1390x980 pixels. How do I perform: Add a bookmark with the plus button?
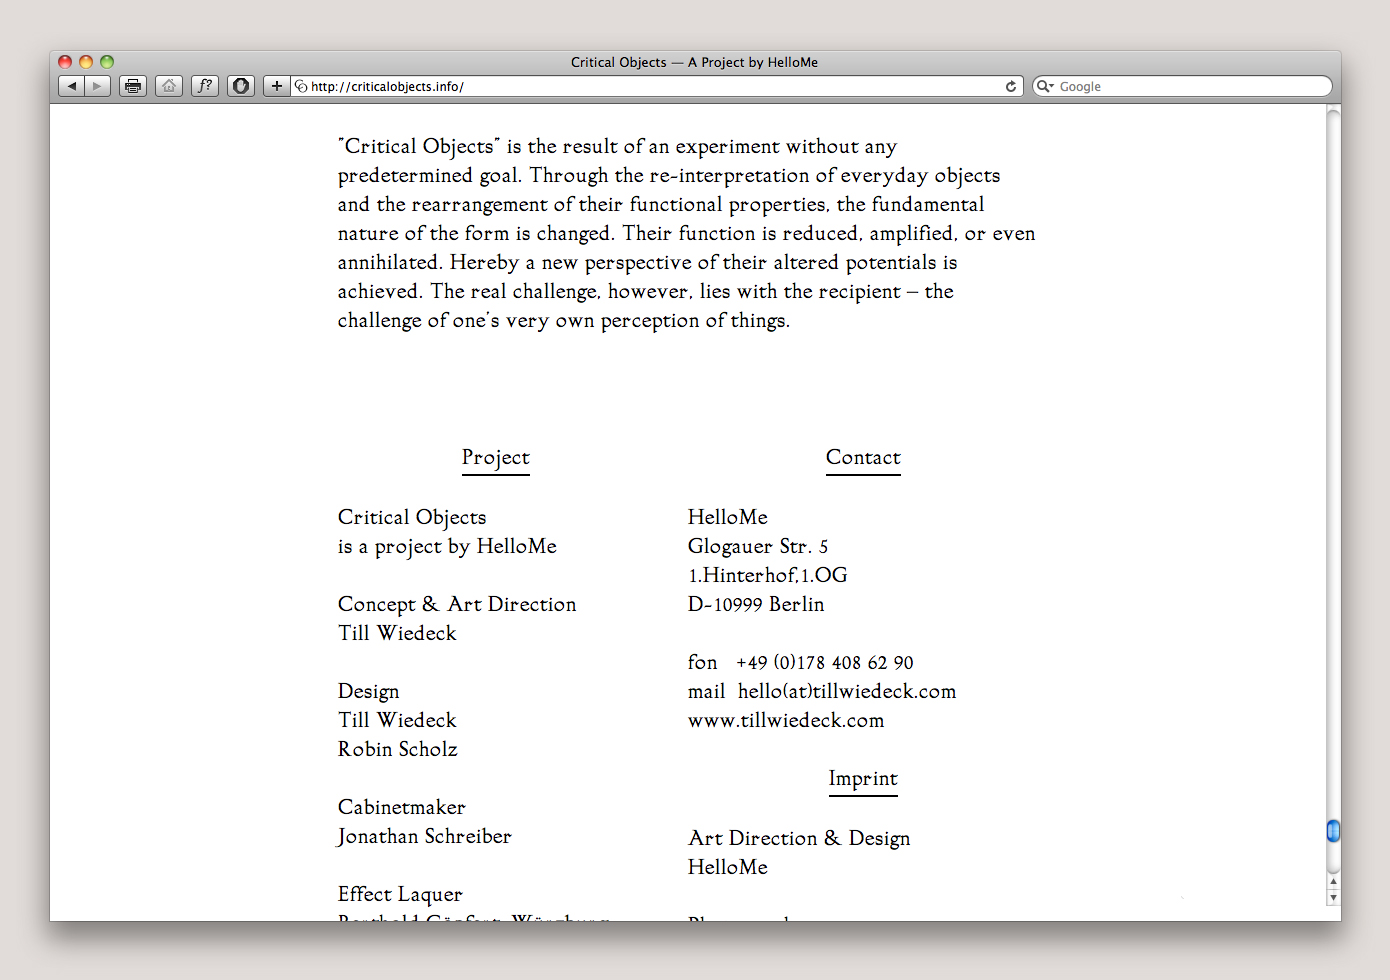click(277, 86)
